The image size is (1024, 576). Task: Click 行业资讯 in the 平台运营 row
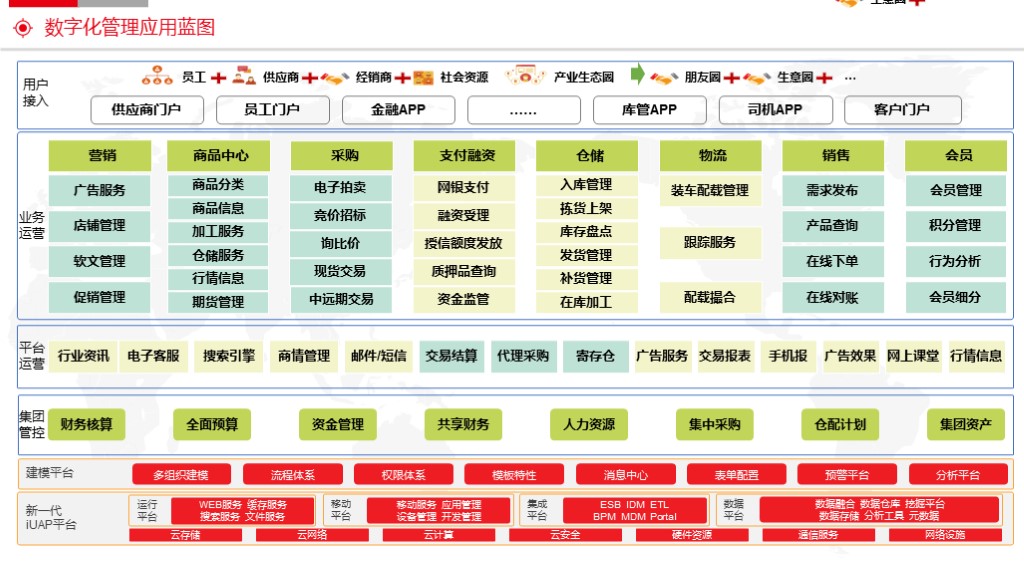click(84, 356)
